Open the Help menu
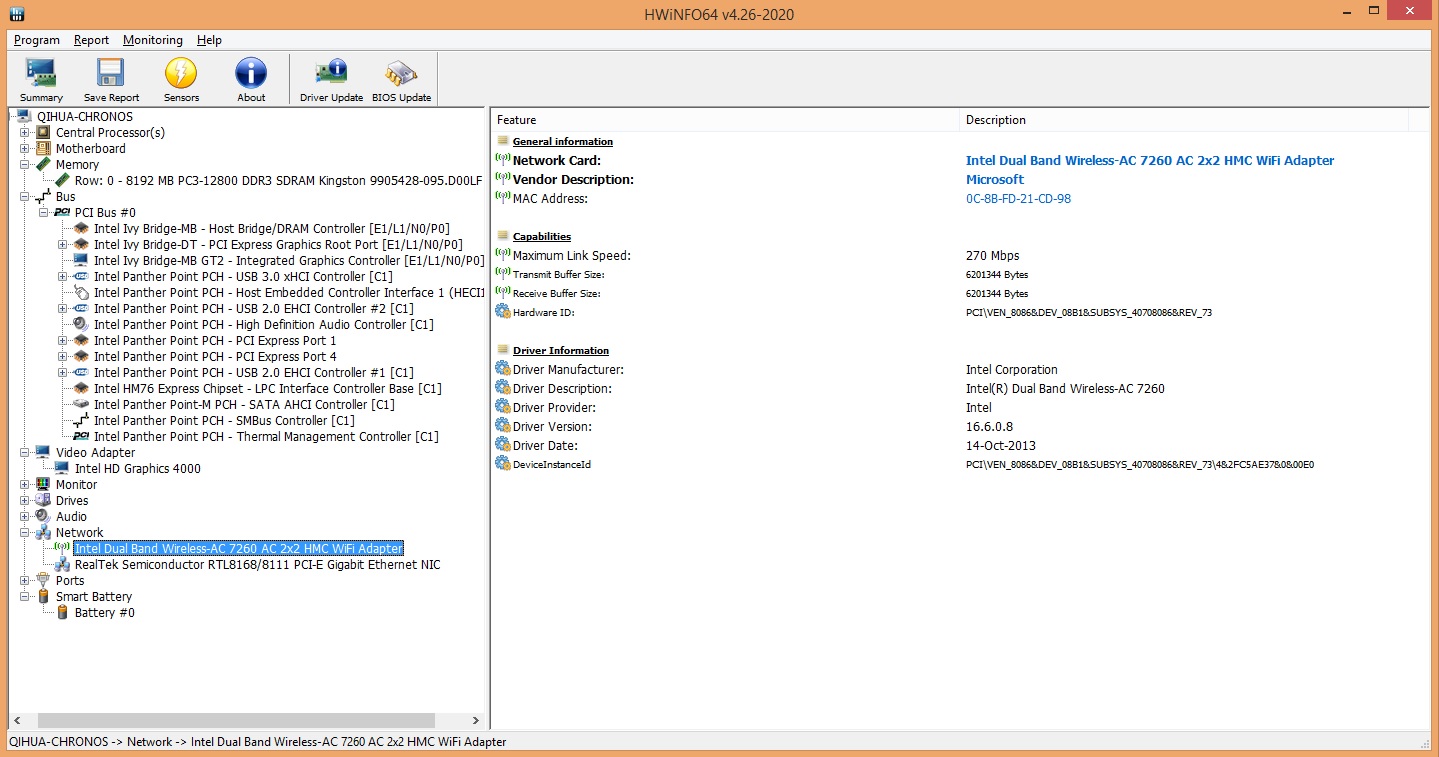This screenshot has width=1439, height=757. point(209,40)
